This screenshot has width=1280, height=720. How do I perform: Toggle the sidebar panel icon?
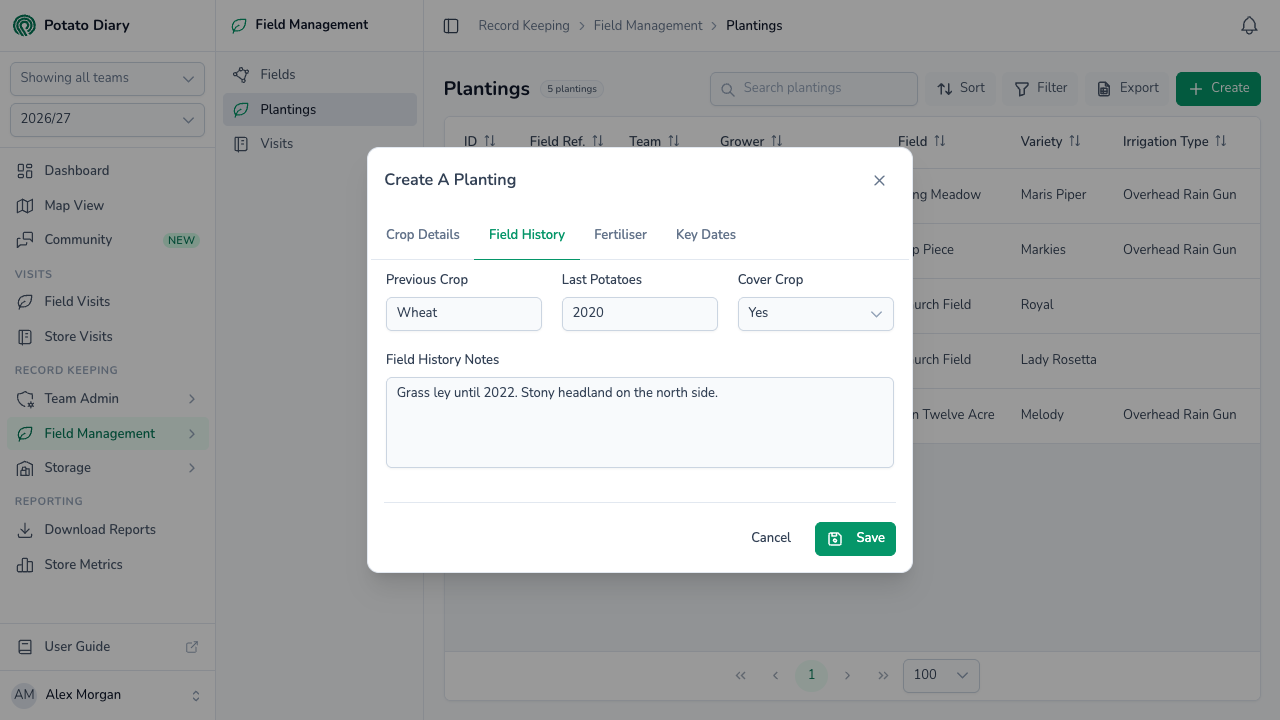coord(451,26)
